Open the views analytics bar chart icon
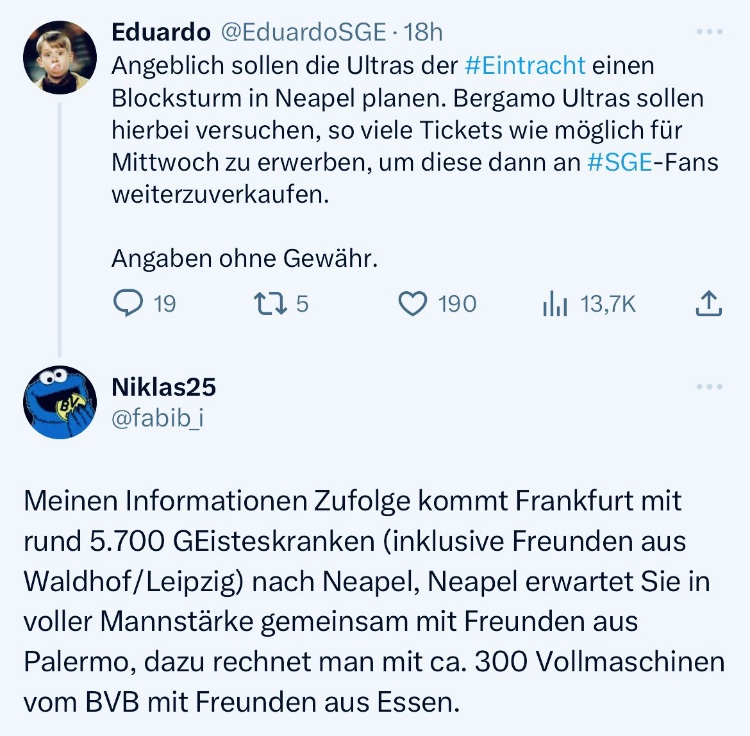This screenshot has height=736, width=750. click(x=554, y=304)
